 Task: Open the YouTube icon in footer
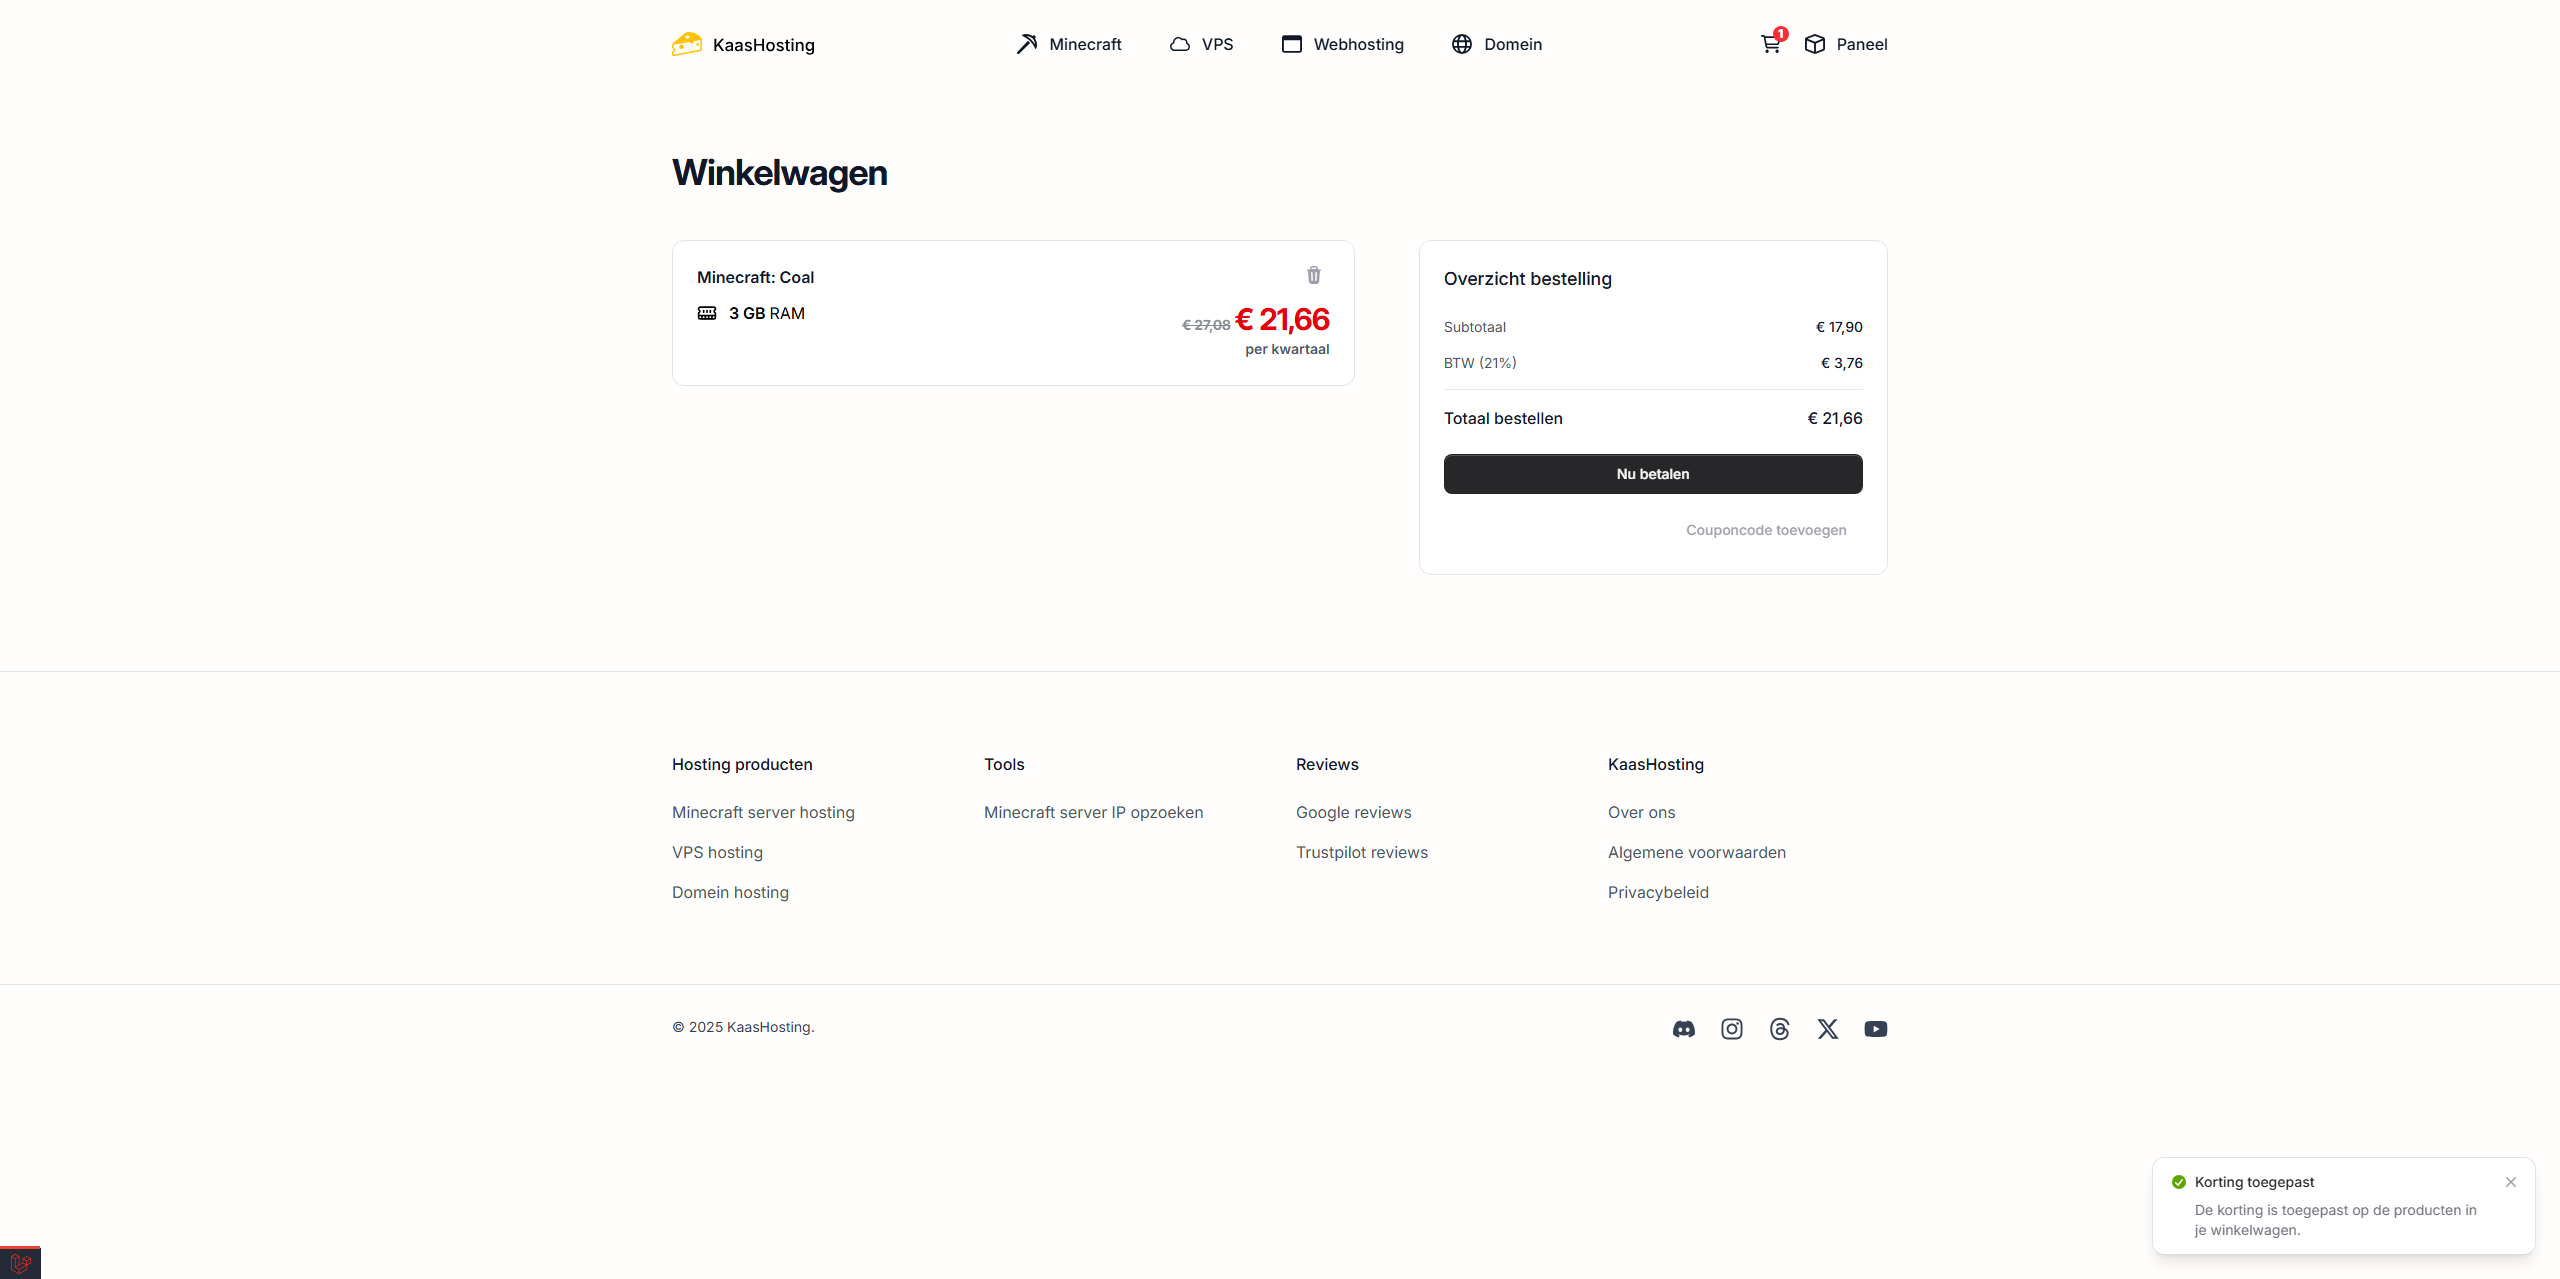pos(1876,1029)
